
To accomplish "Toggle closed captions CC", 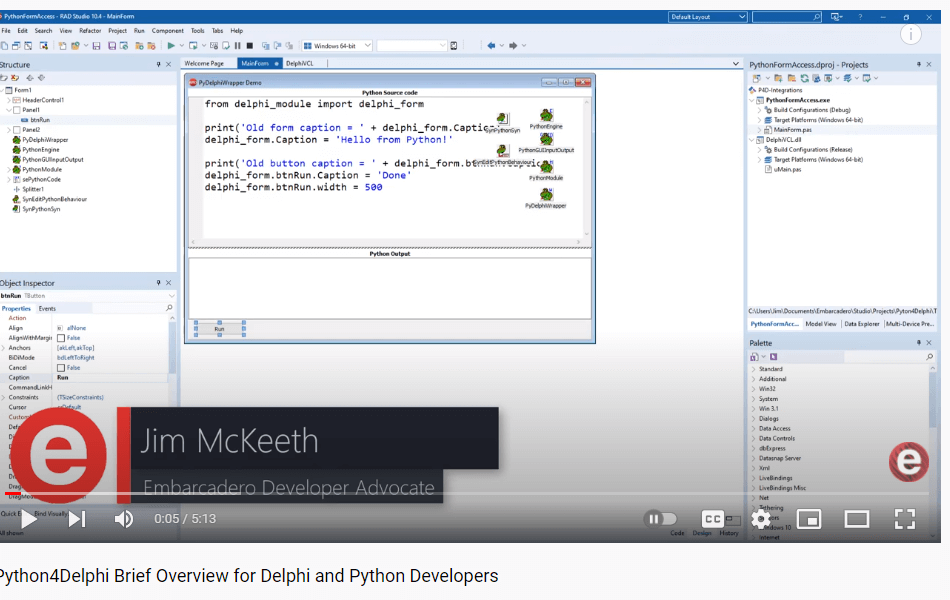I will pos(713,519).
